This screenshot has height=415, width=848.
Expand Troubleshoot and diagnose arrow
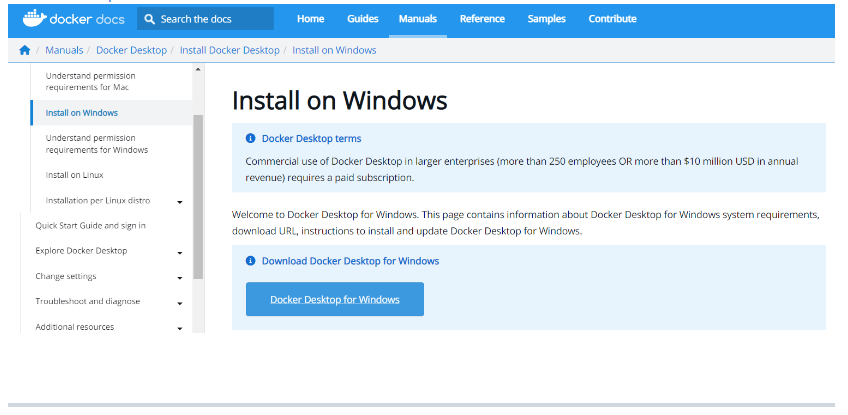[180, 304]
